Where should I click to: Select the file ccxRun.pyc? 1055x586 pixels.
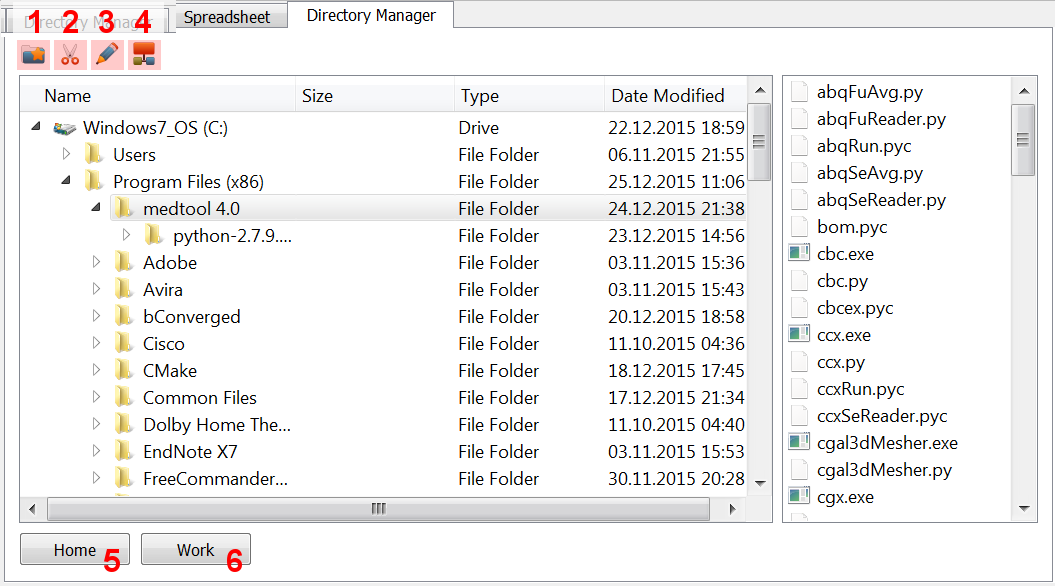tap(861, 389)
